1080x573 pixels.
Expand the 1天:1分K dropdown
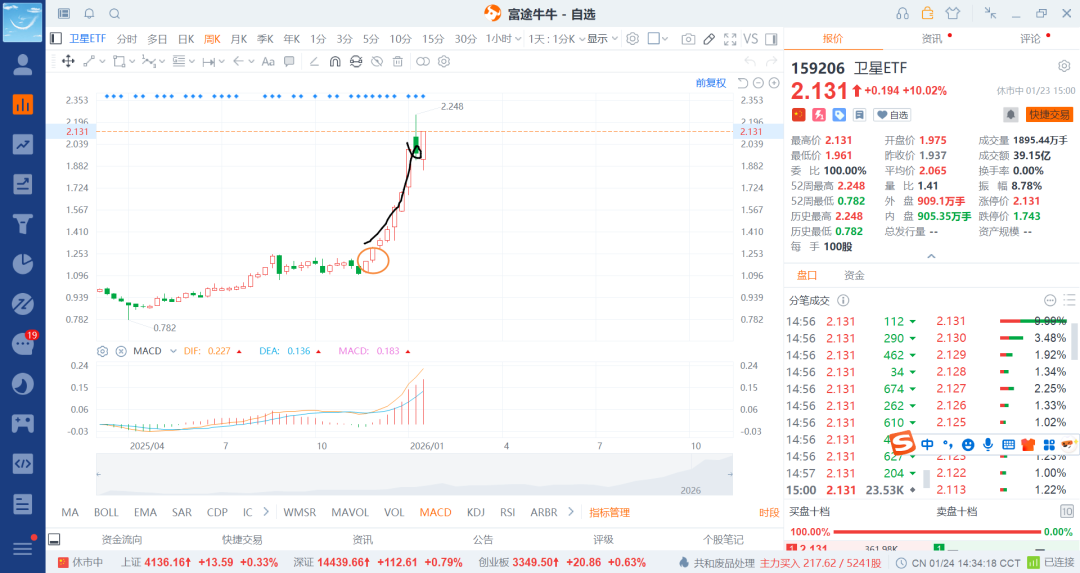(557, 39)
